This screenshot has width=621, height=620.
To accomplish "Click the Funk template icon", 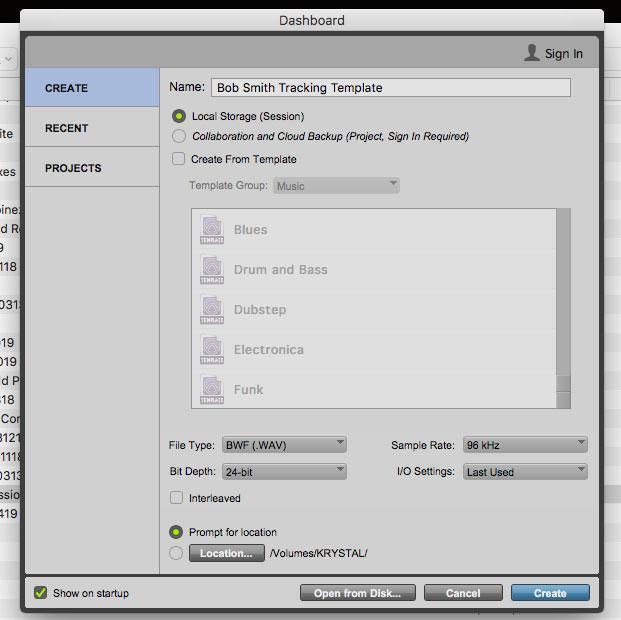I will coord(211,389).
